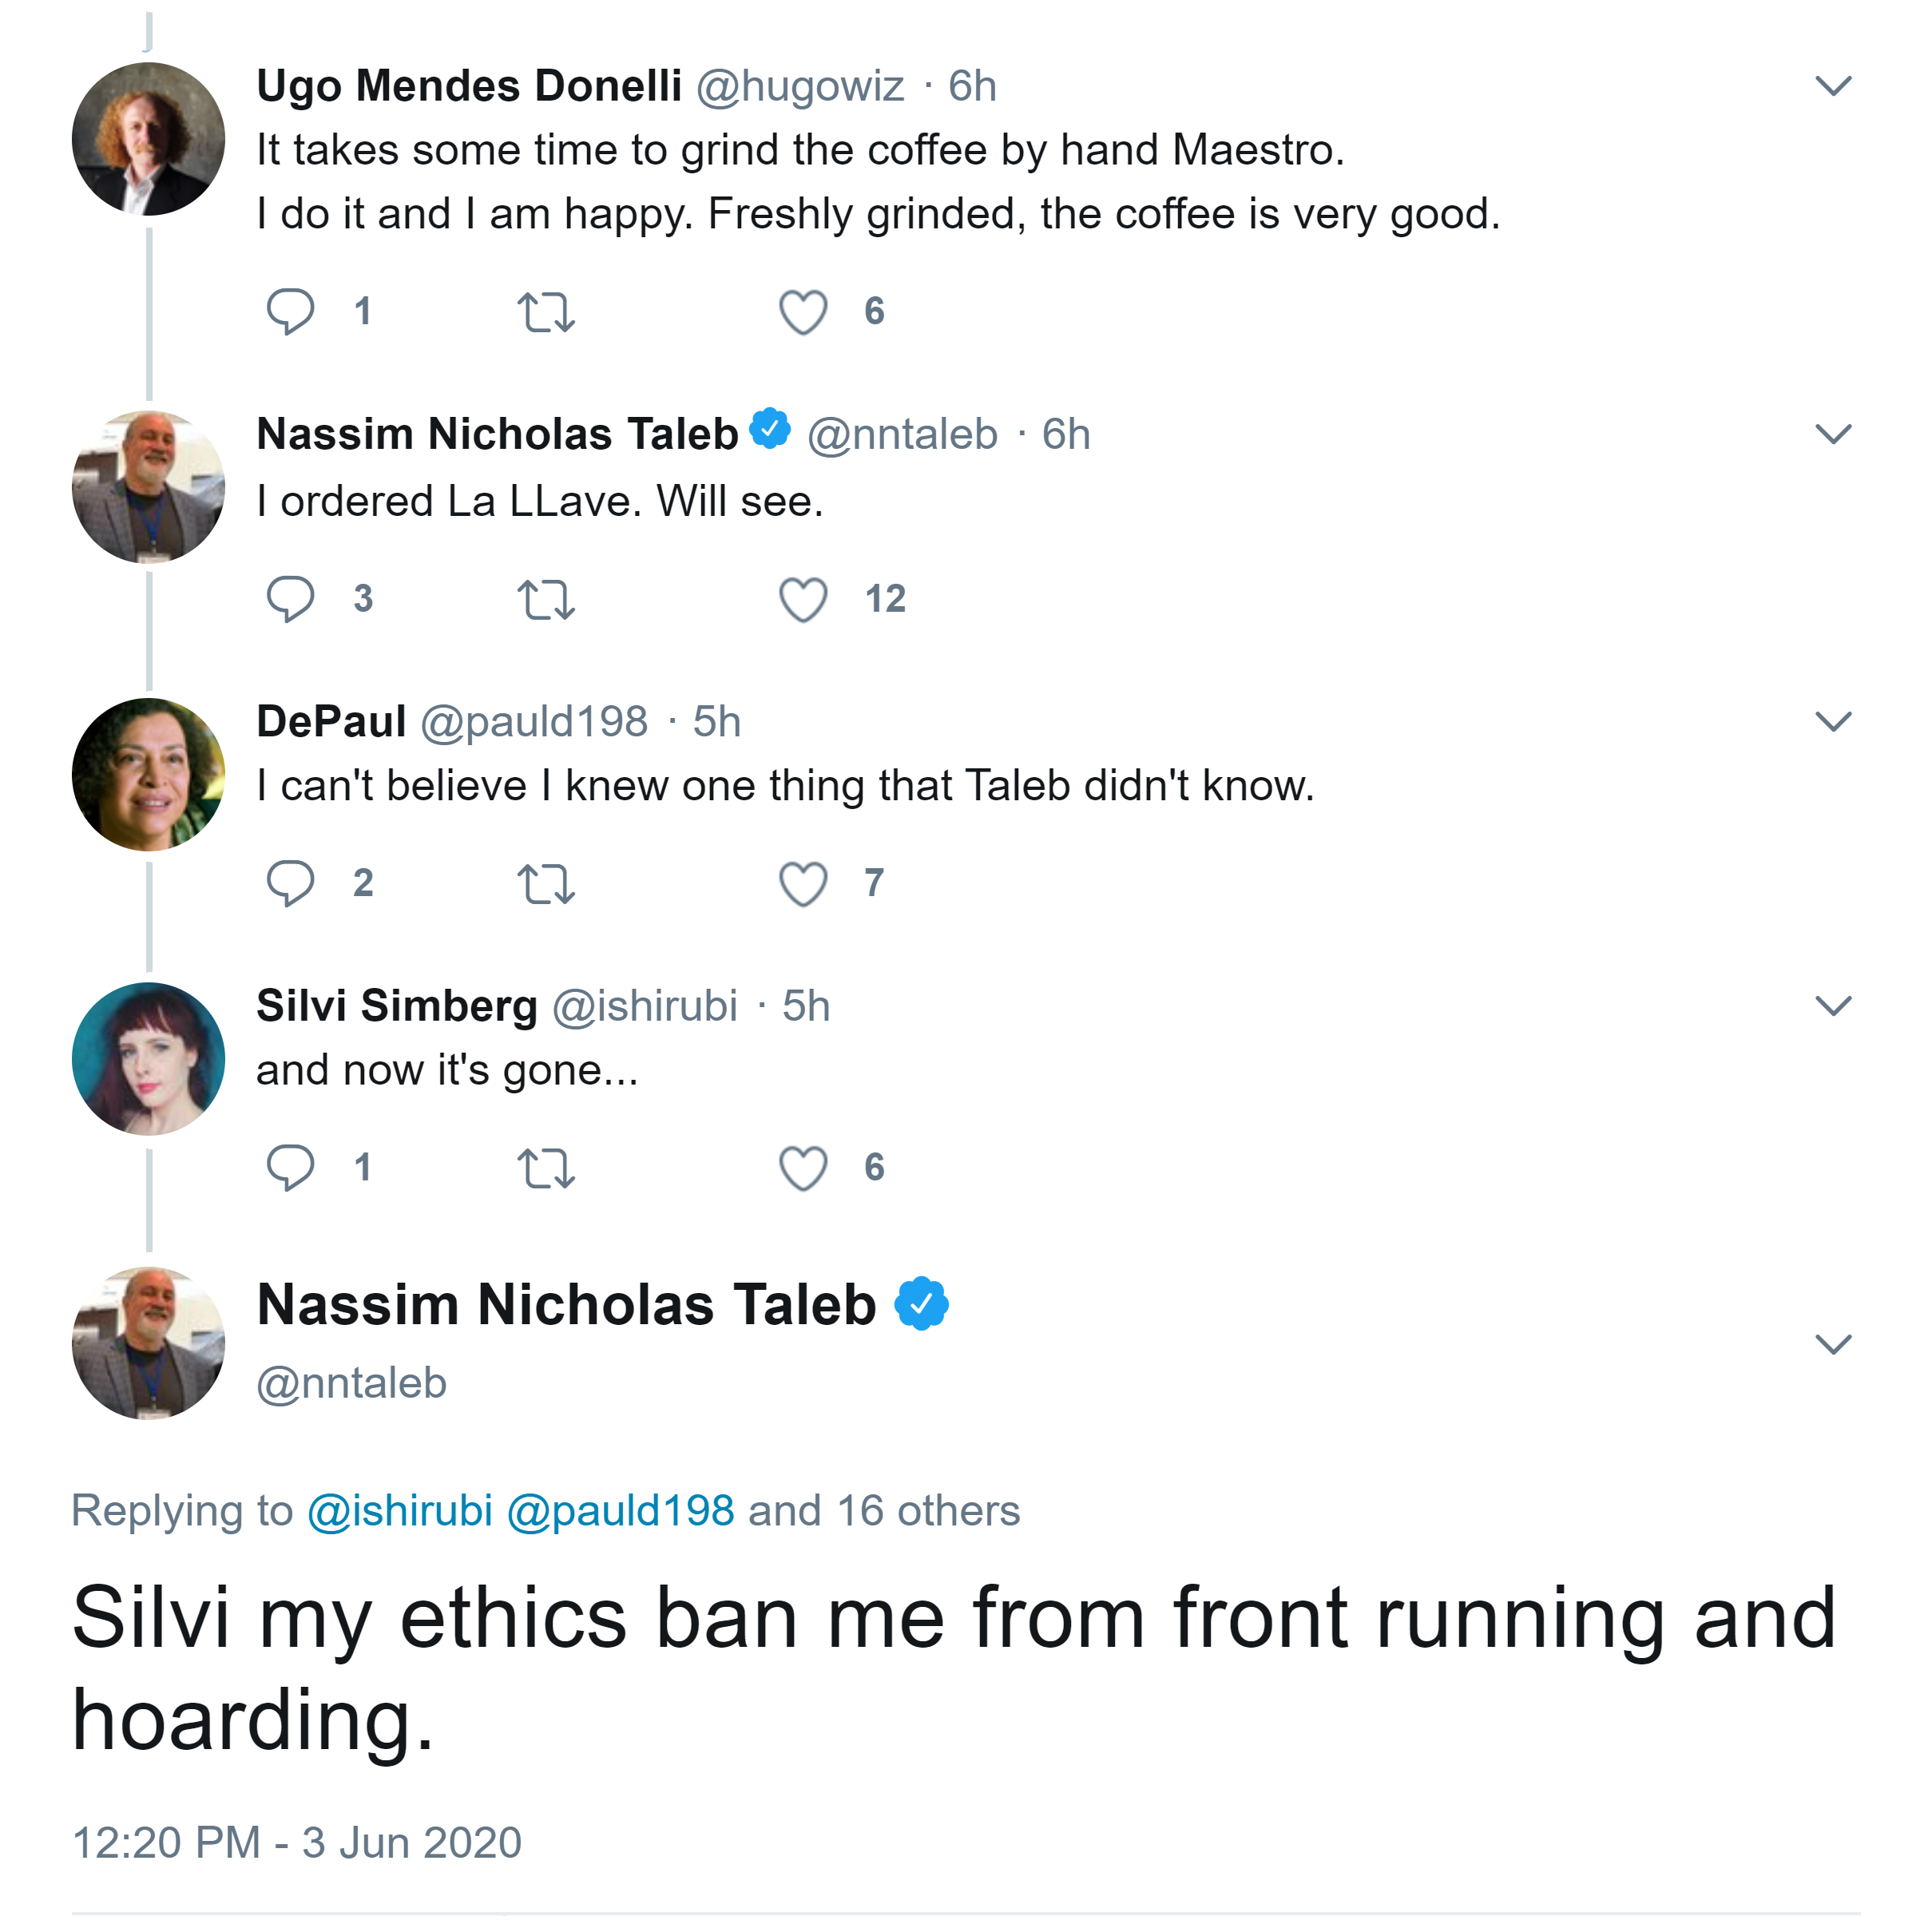Reply to the La LLave tweet
Screen dimensions: 1932x1916
coord(290,599)
